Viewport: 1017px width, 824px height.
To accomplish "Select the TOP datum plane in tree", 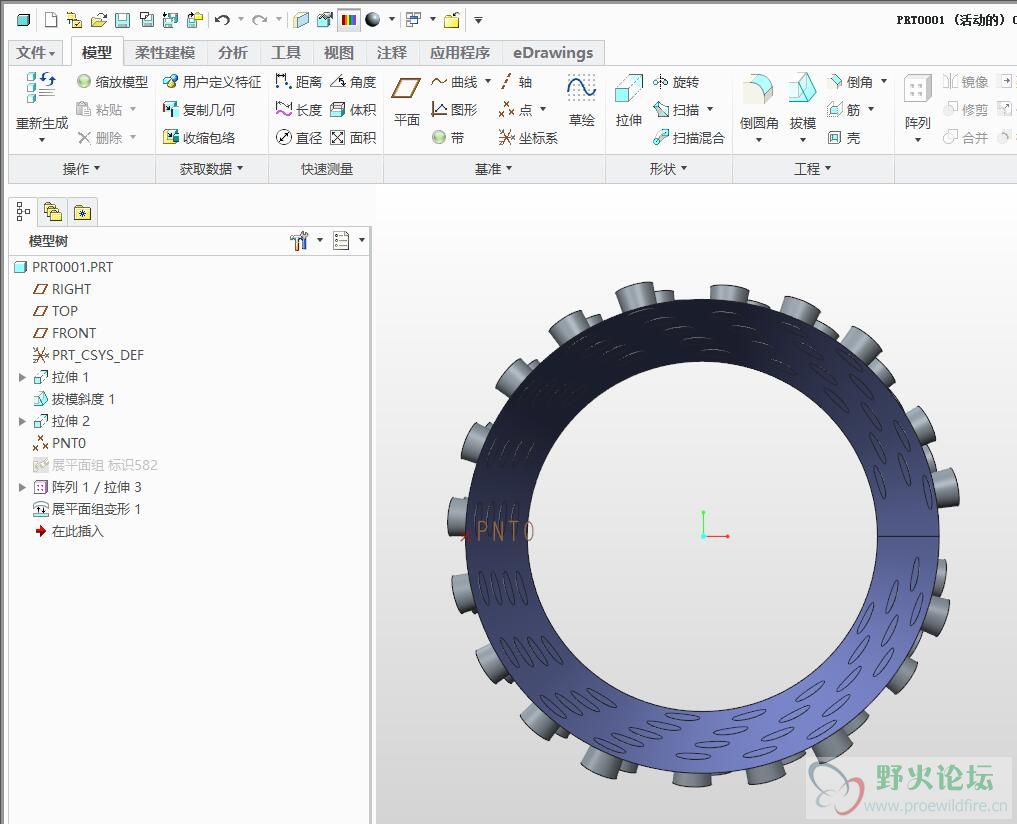I will pyautogui.click(x=55, y=311).
